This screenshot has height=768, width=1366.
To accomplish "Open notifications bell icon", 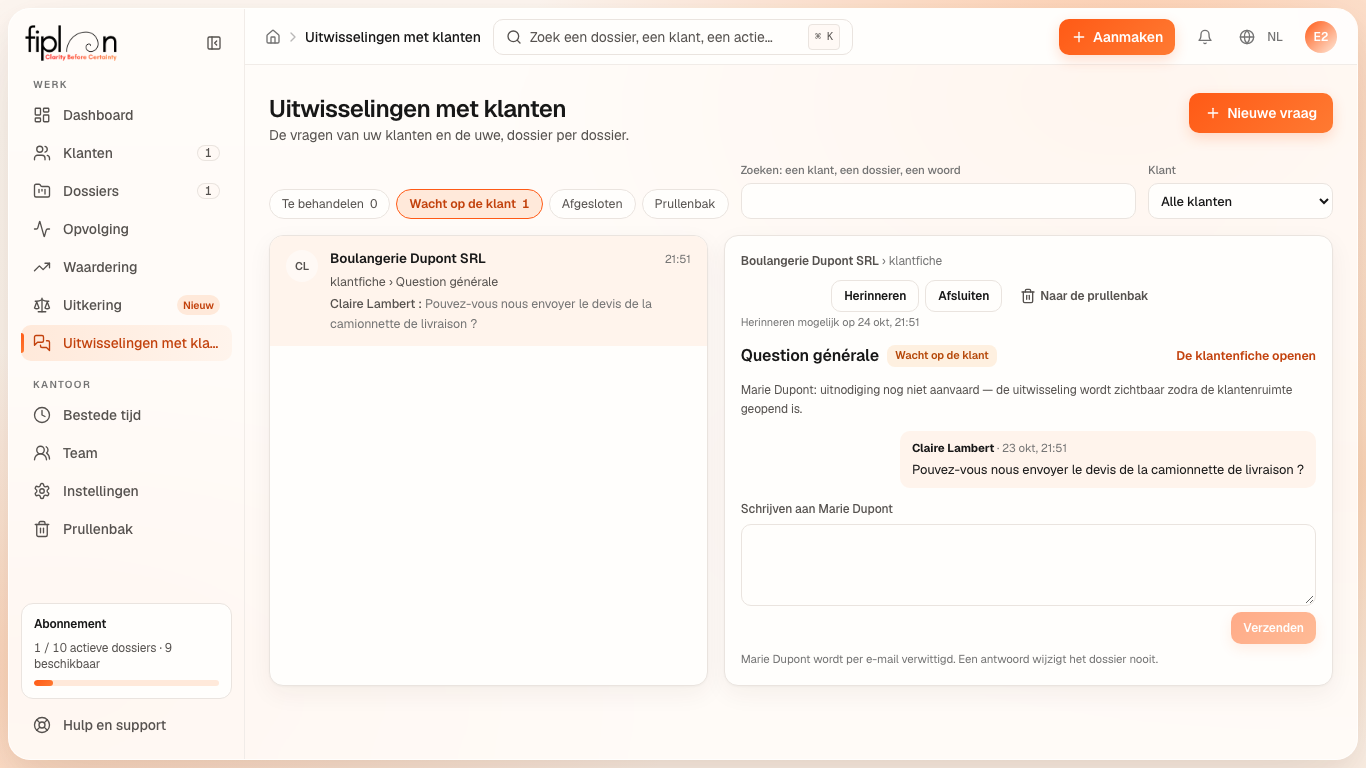I will [1205, 37].
